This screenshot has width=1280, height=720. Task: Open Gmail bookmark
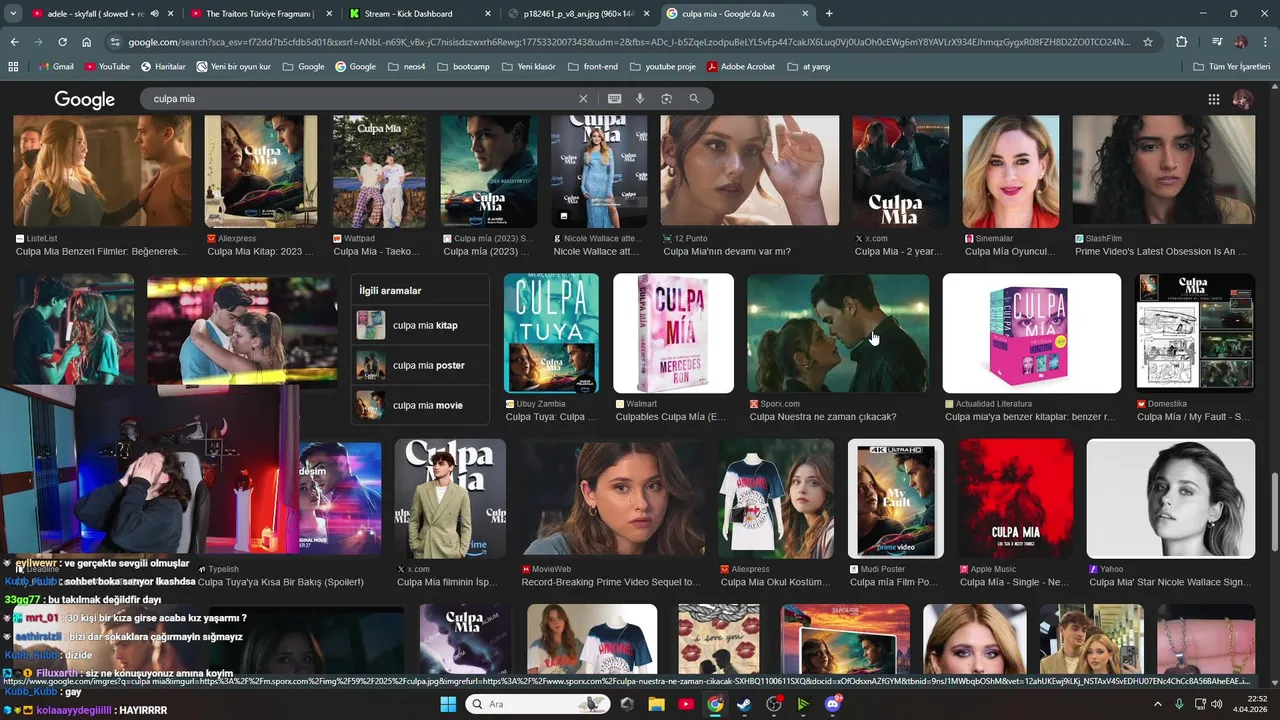[x=56, y=66]
